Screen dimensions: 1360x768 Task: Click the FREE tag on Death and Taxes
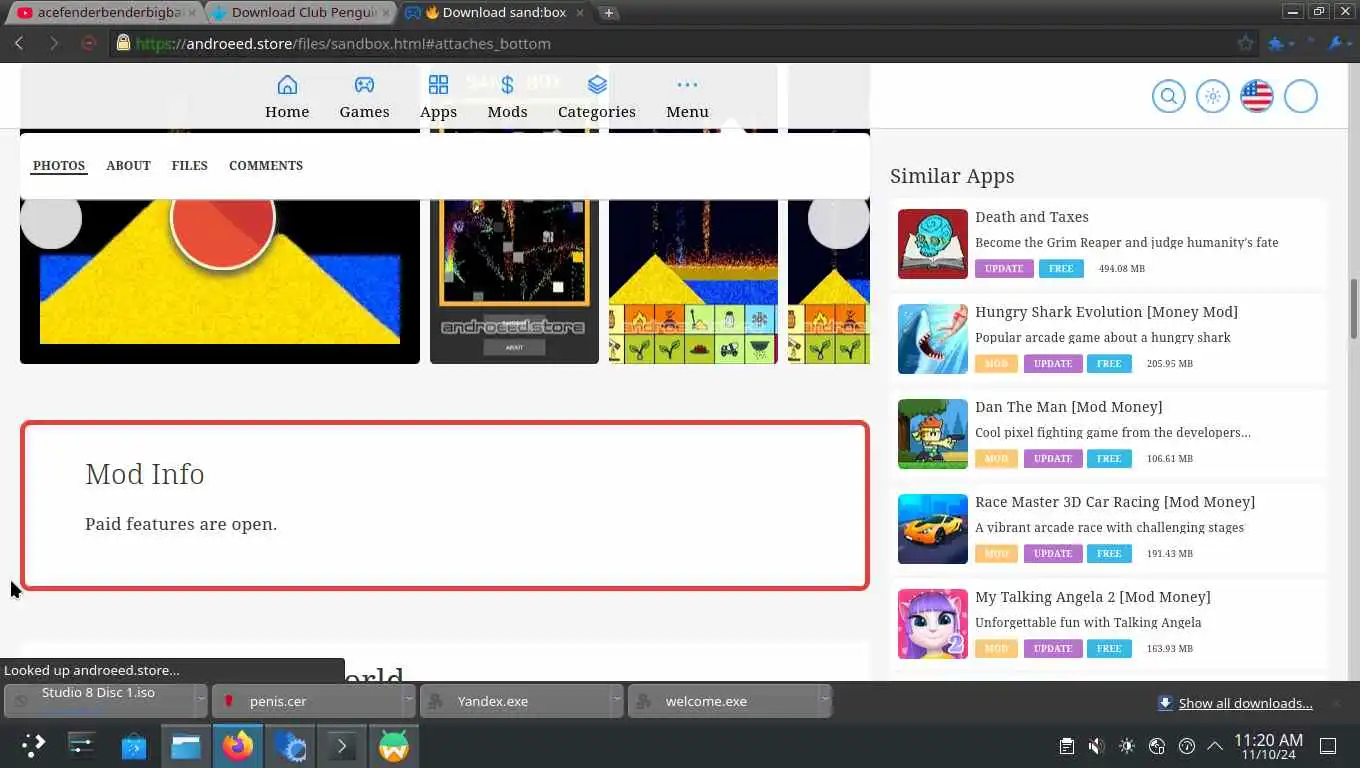click(1061, 269)
